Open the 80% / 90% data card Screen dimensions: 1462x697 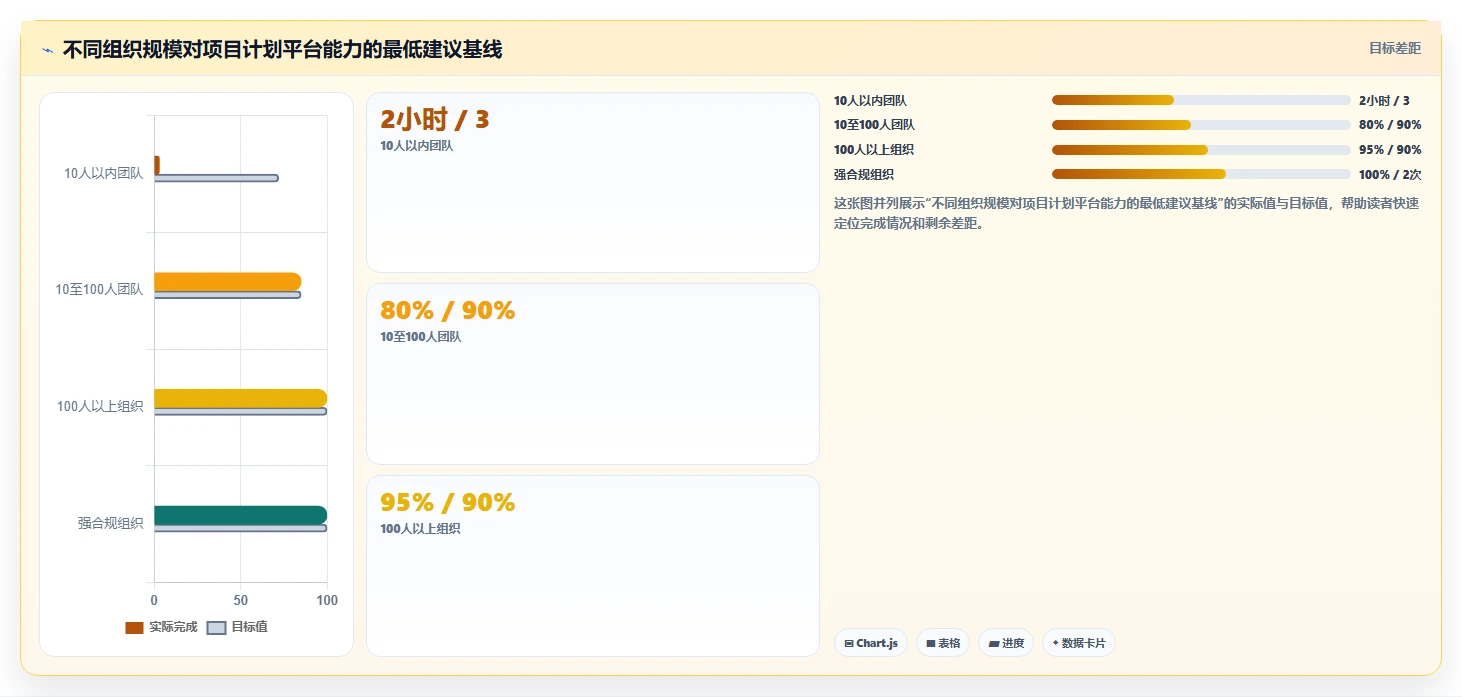[593, 374]
